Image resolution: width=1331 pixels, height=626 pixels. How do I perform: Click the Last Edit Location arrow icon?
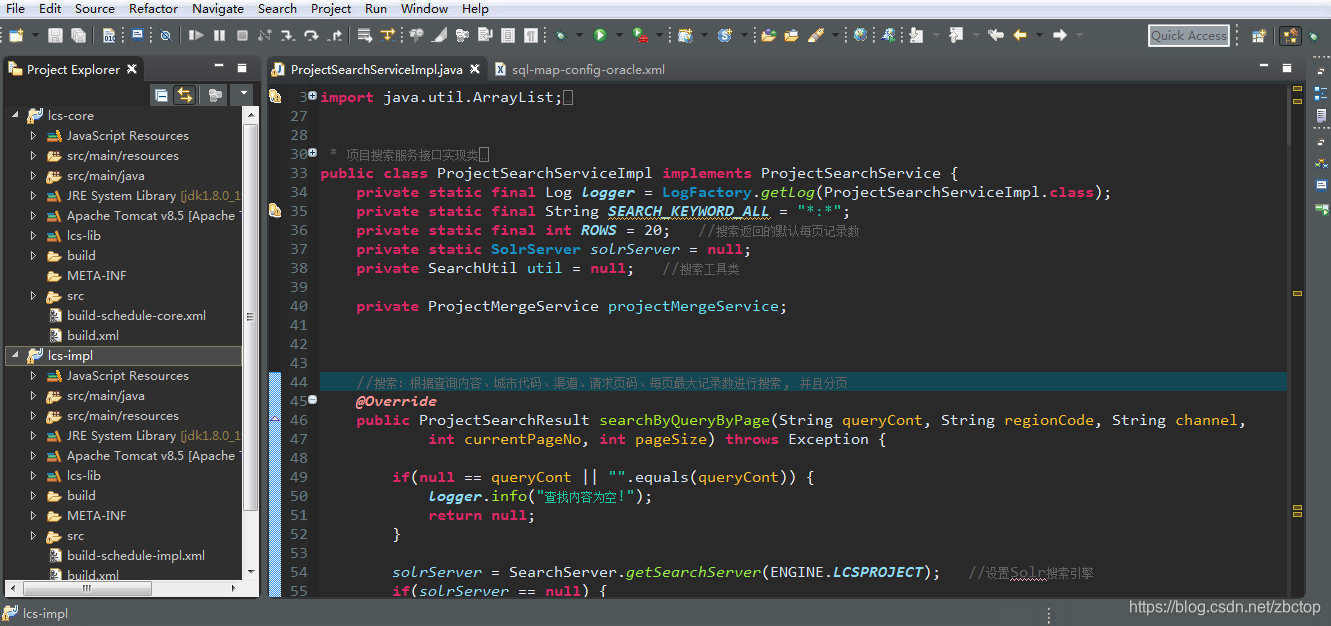click(995, 35)
